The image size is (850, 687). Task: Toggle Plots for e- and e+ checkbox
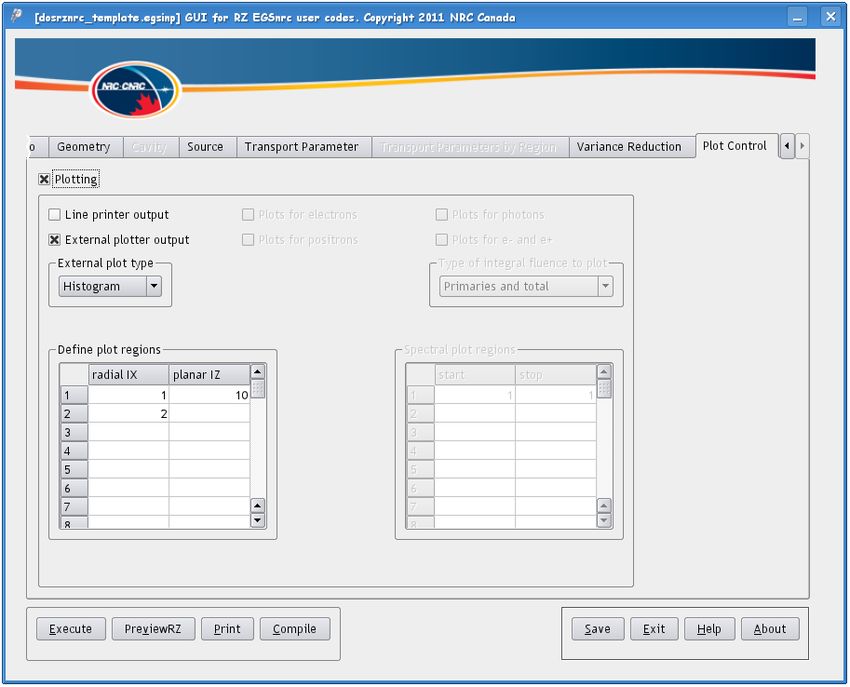(x=442, y=240)
